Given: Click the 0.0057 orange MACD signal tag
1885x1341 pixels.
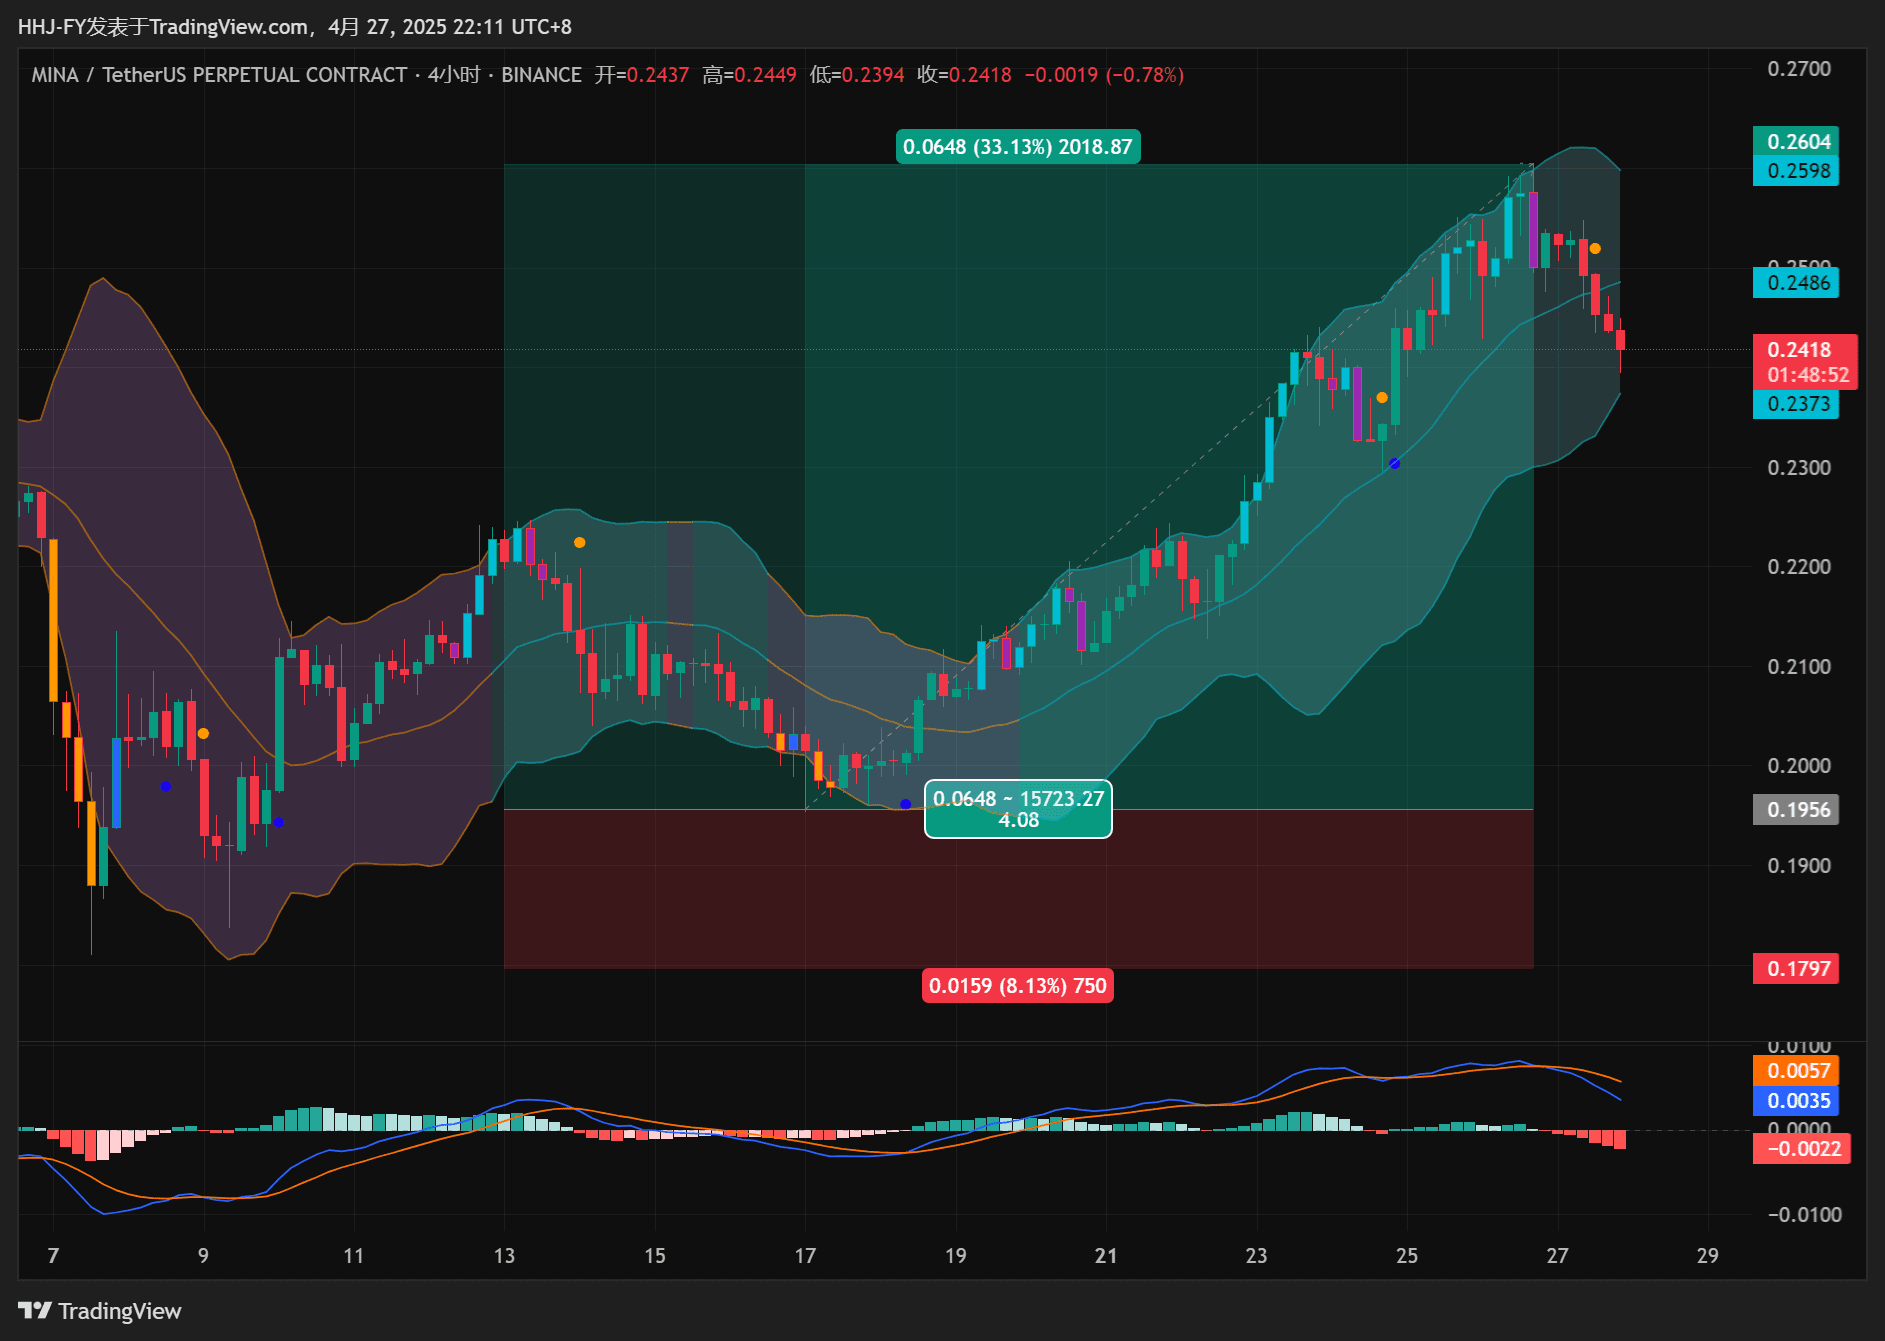Looking at the screenshot, I should pos(1796,1071).
